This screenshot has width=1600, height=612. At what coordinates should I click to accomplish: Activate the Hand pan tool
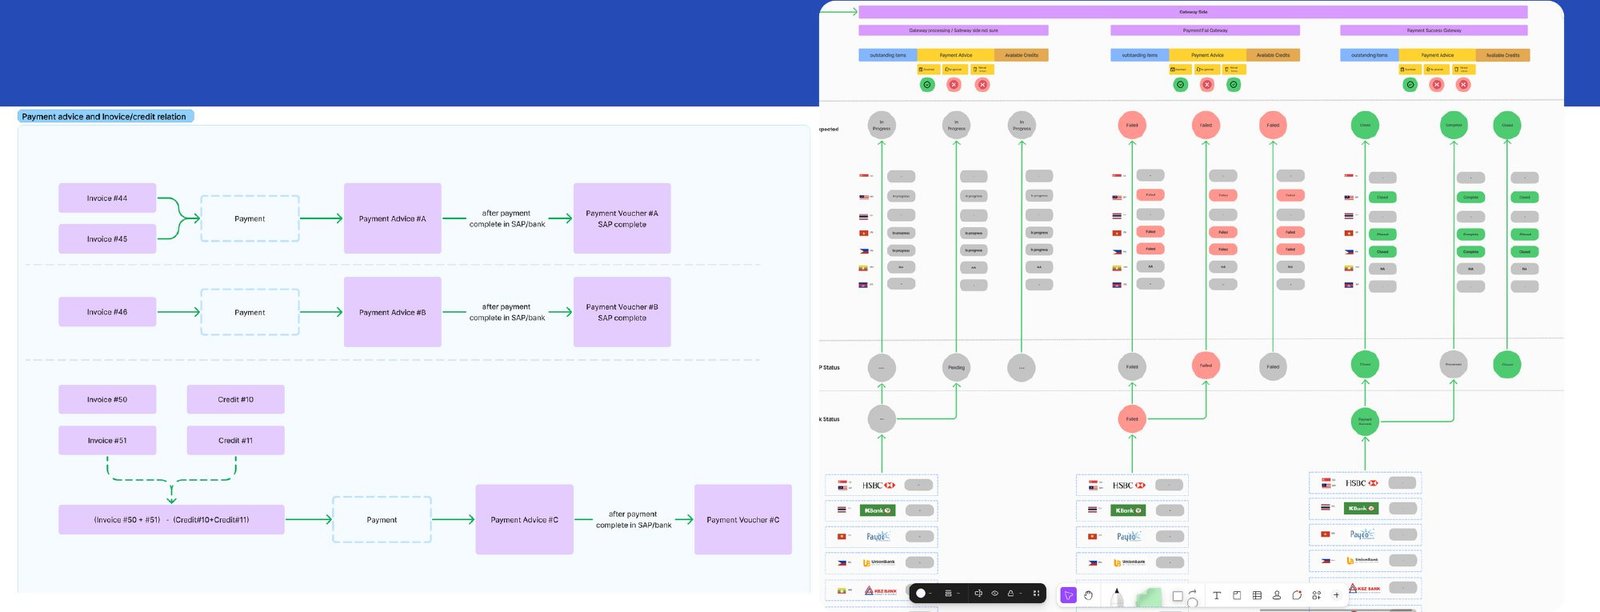[x=1088, y=595]
